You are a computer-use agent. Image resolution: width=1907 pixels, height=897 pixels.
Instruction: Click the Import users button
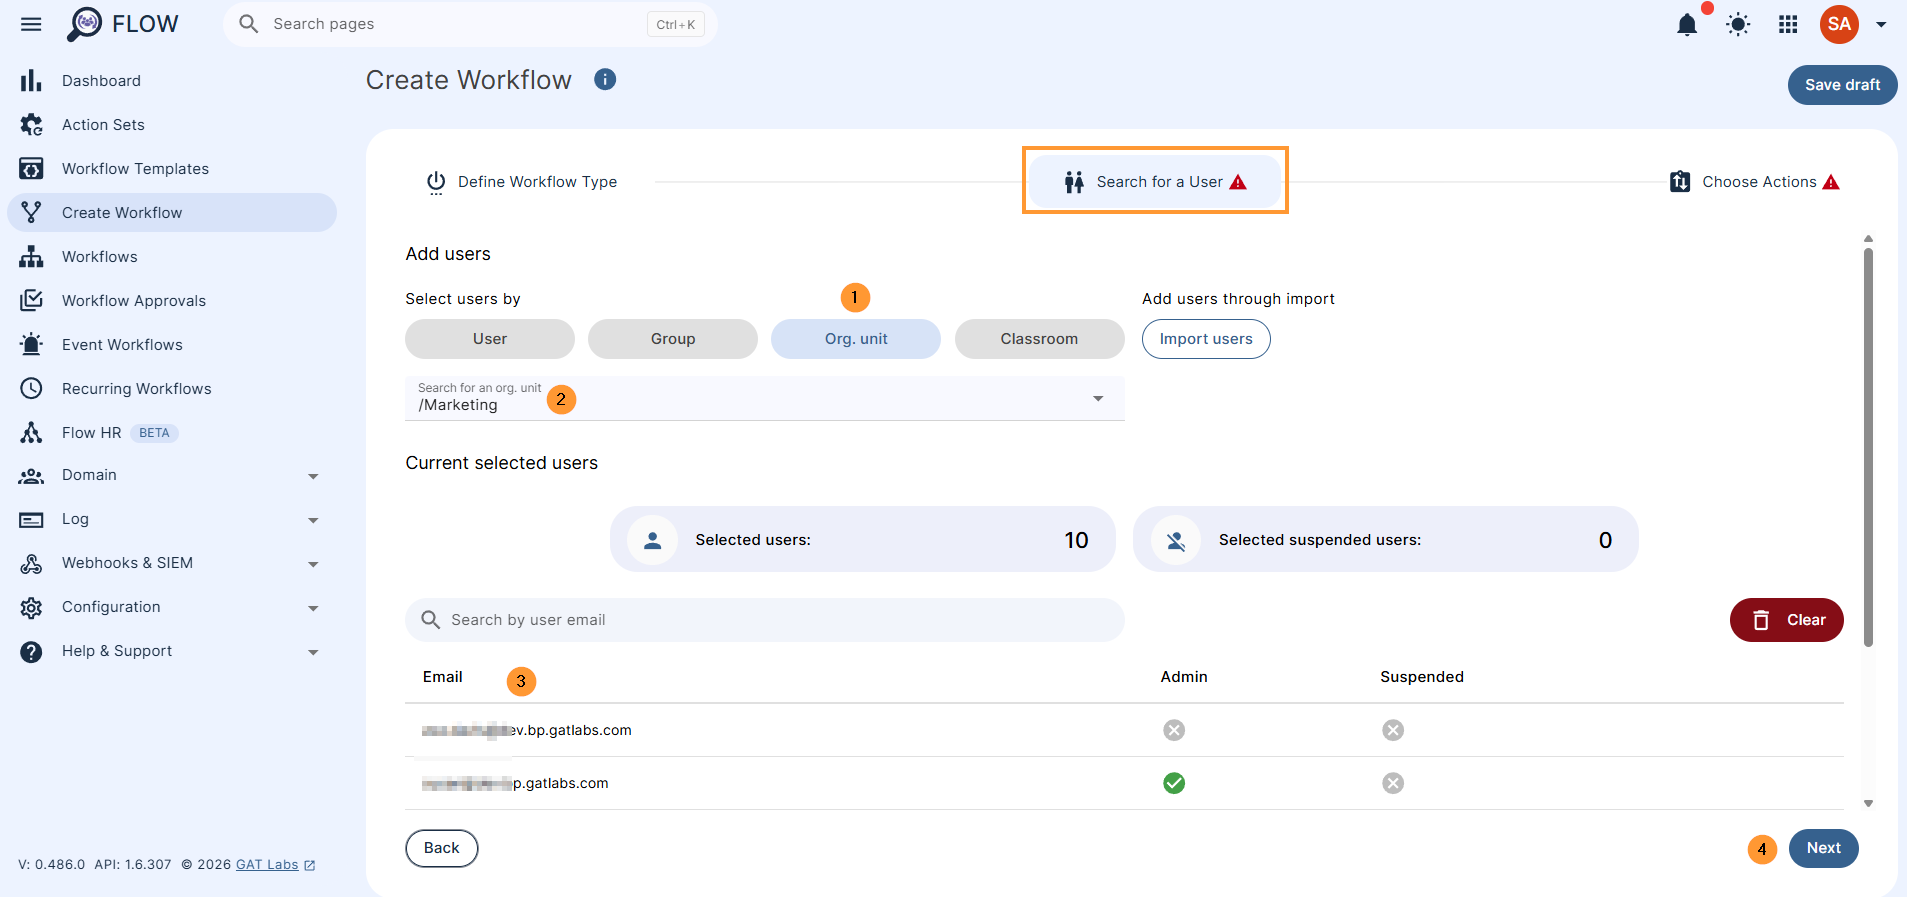click(1206, 339)
